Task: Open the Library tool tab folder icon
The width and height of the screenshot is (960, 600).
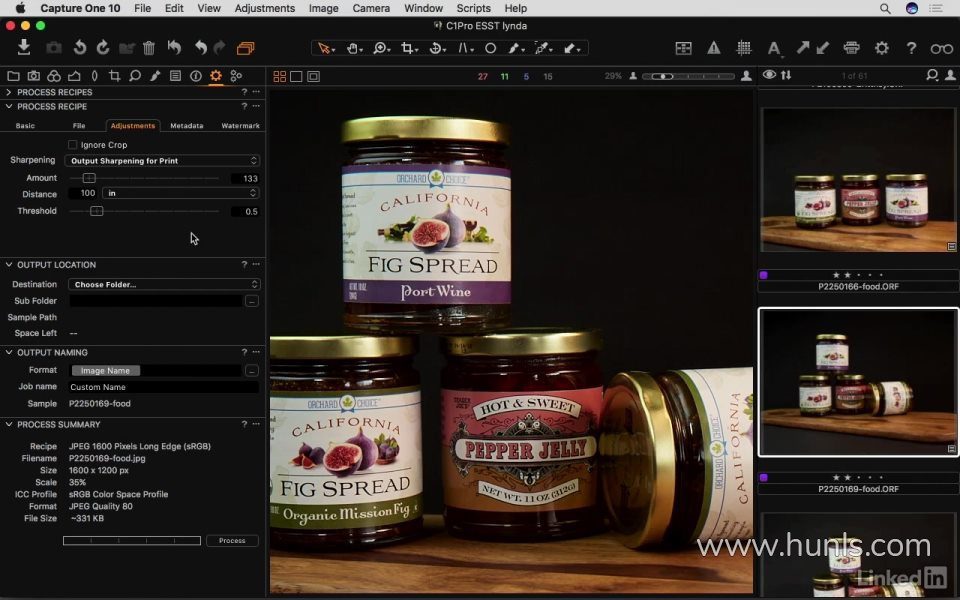Action: point(13,76)
